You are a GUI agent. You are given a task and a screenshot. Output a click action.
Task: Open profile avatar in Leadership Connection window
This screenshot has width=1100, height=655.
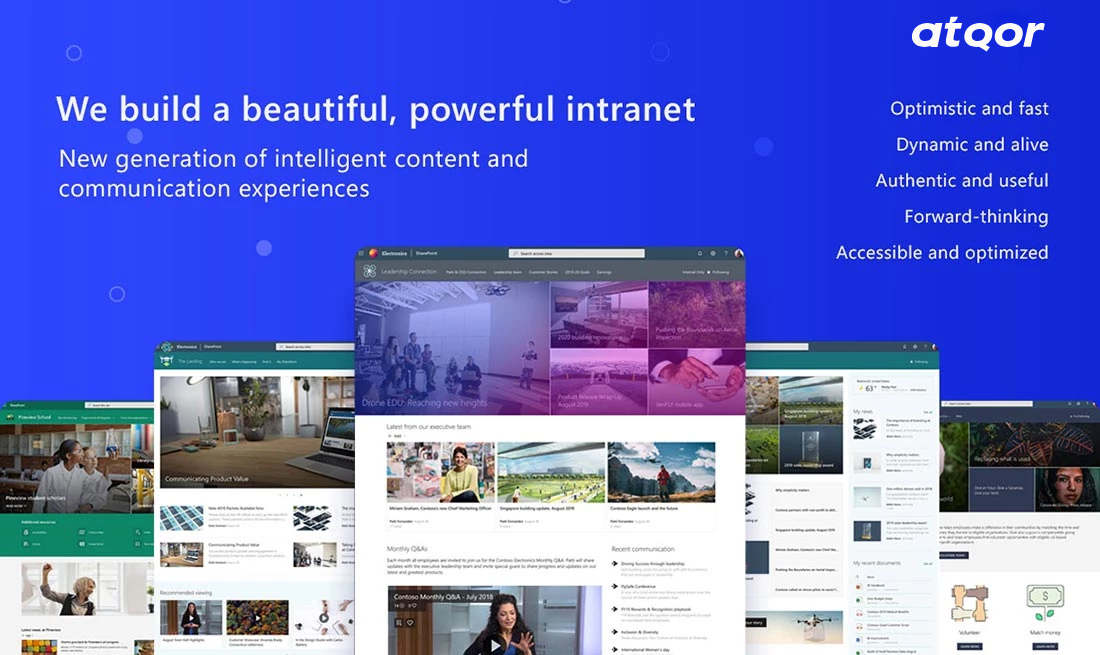[x=739, y=253]
